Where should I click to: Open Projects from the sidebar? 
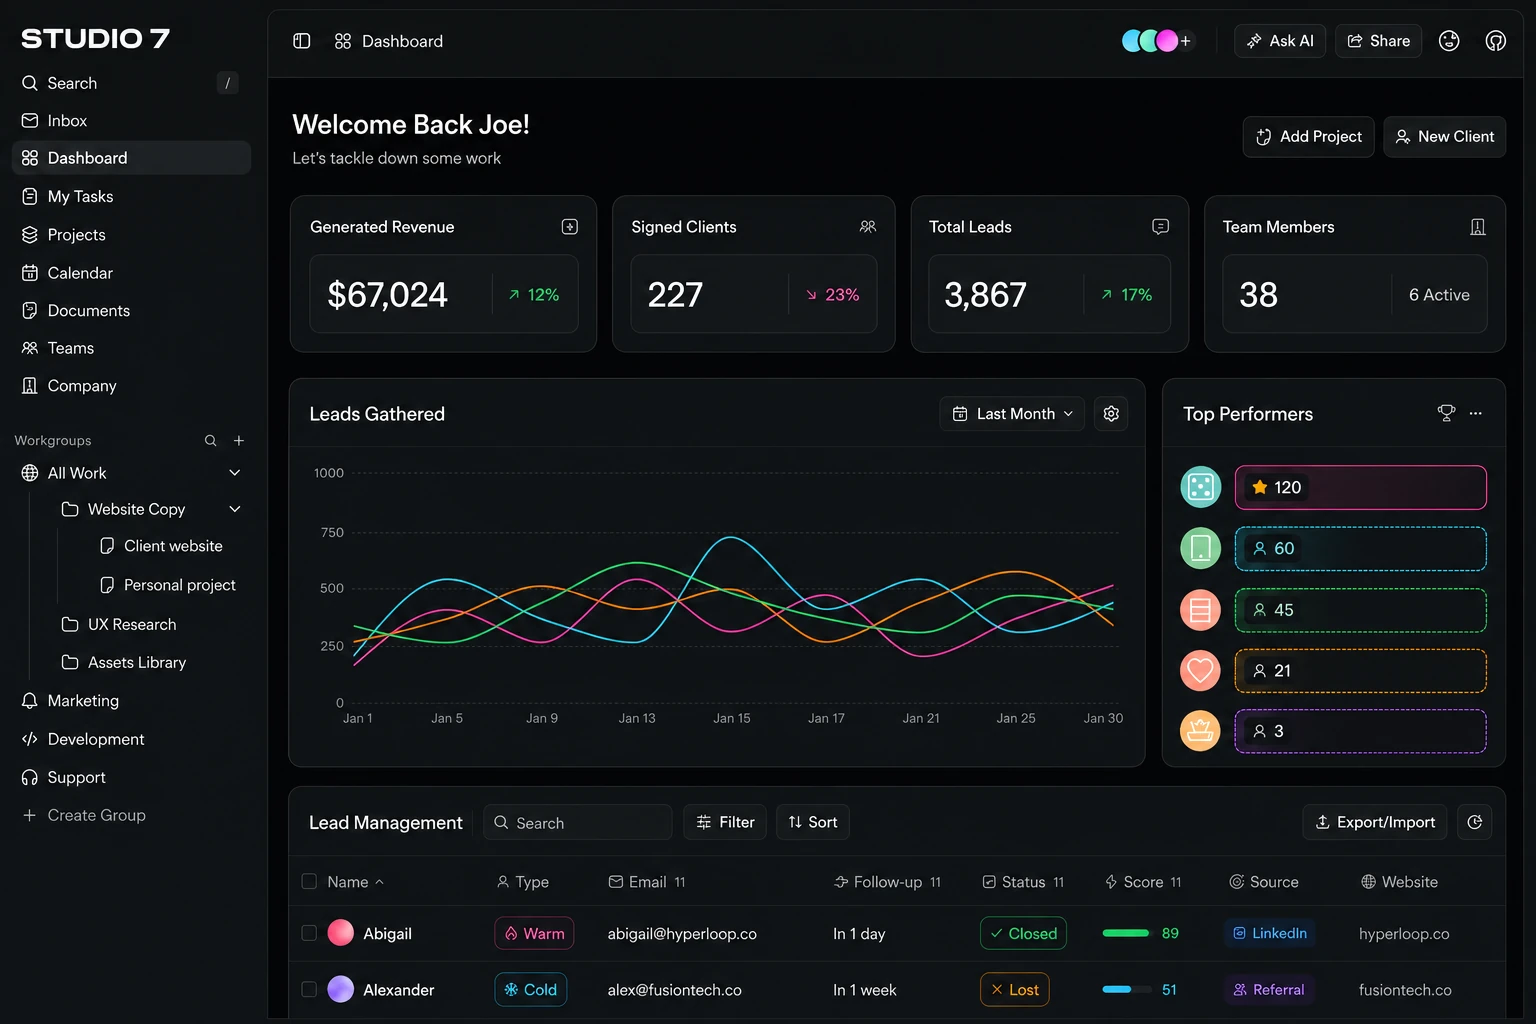[131, 235]
